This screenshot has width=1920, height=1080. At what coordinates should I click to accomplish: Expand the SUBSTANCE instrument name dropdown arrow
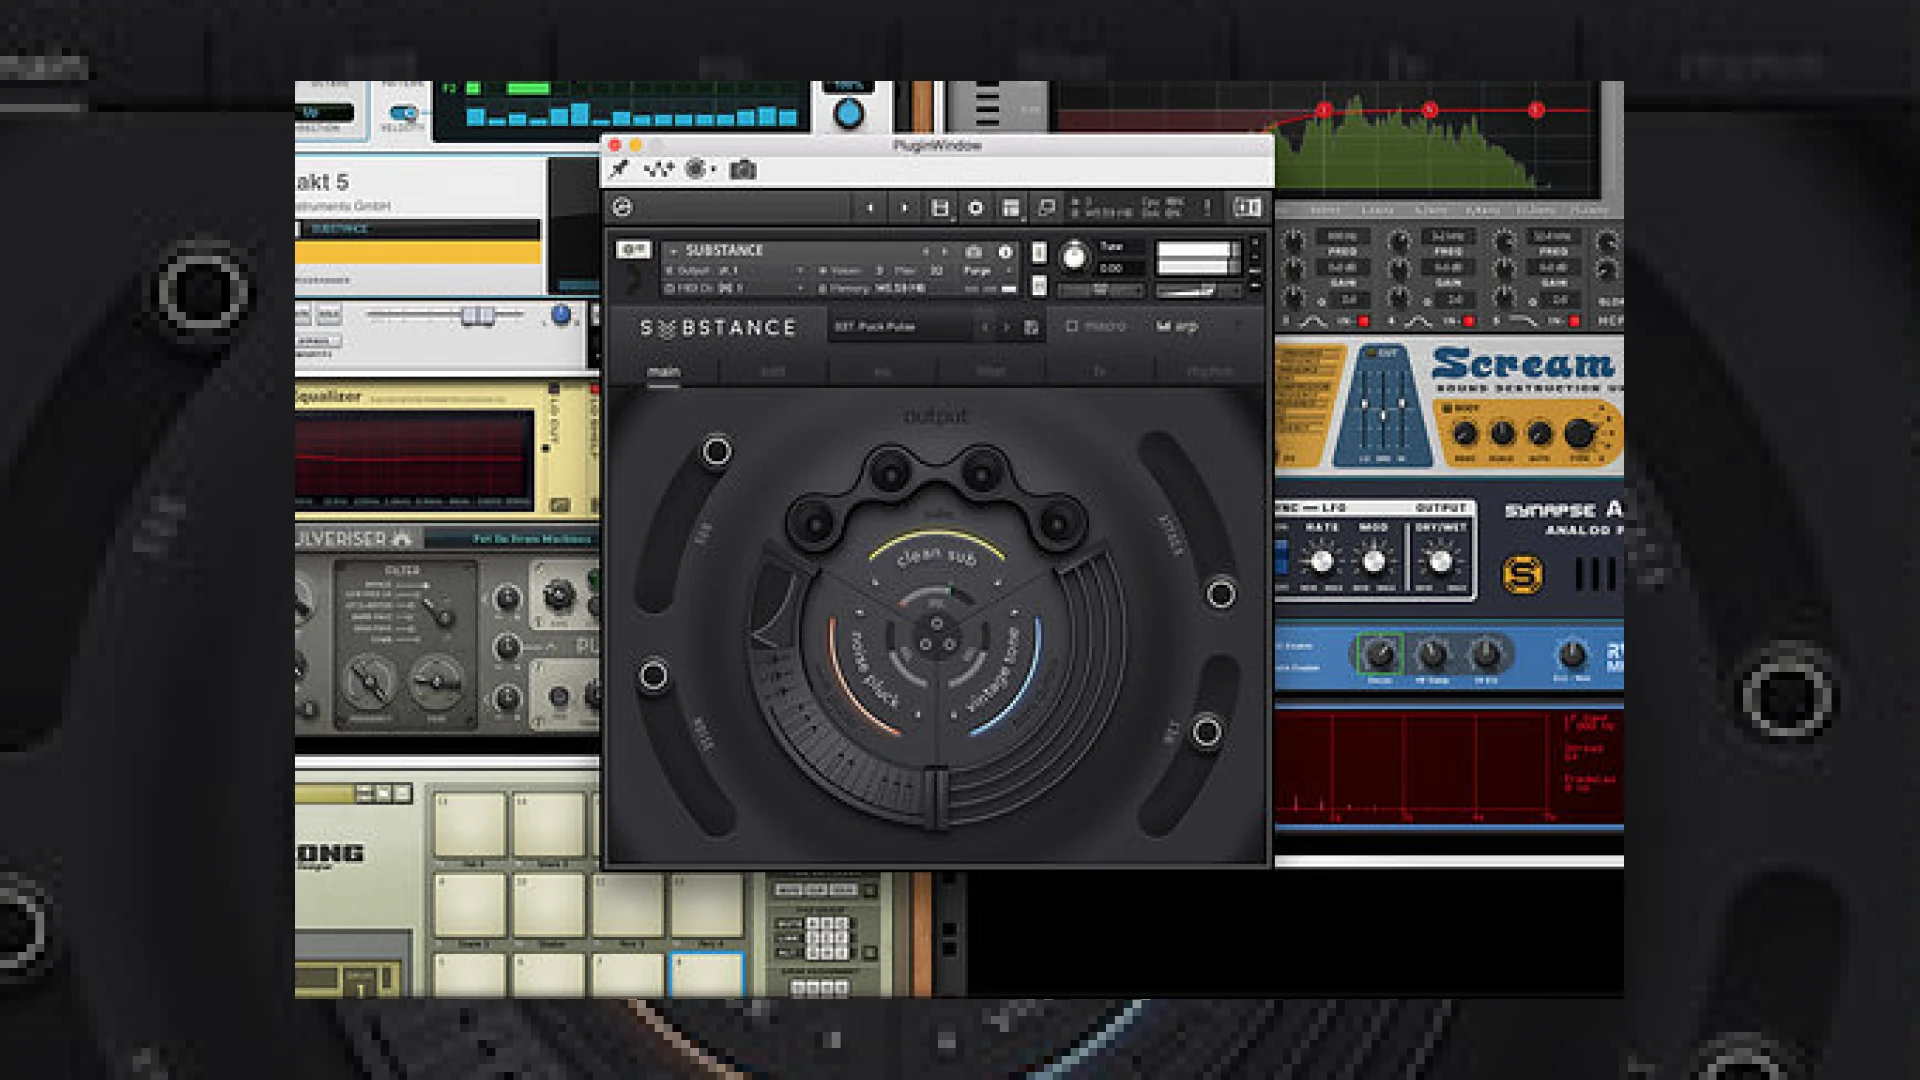674,251
